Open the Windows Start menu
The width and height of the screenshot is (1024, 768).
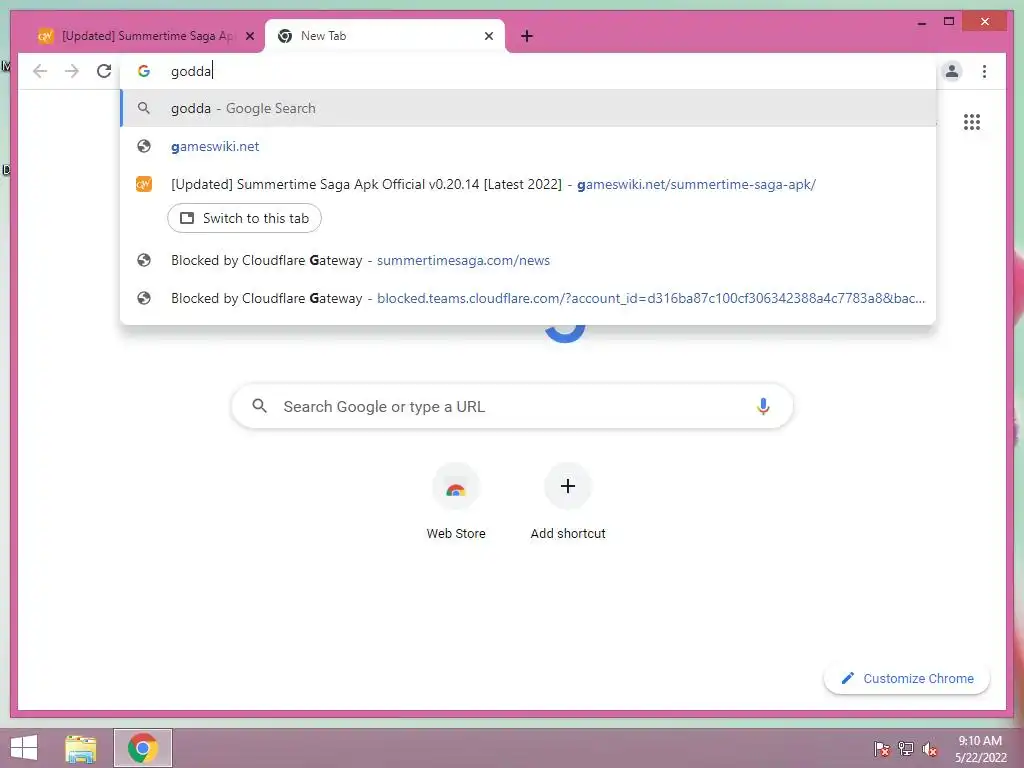24,748
